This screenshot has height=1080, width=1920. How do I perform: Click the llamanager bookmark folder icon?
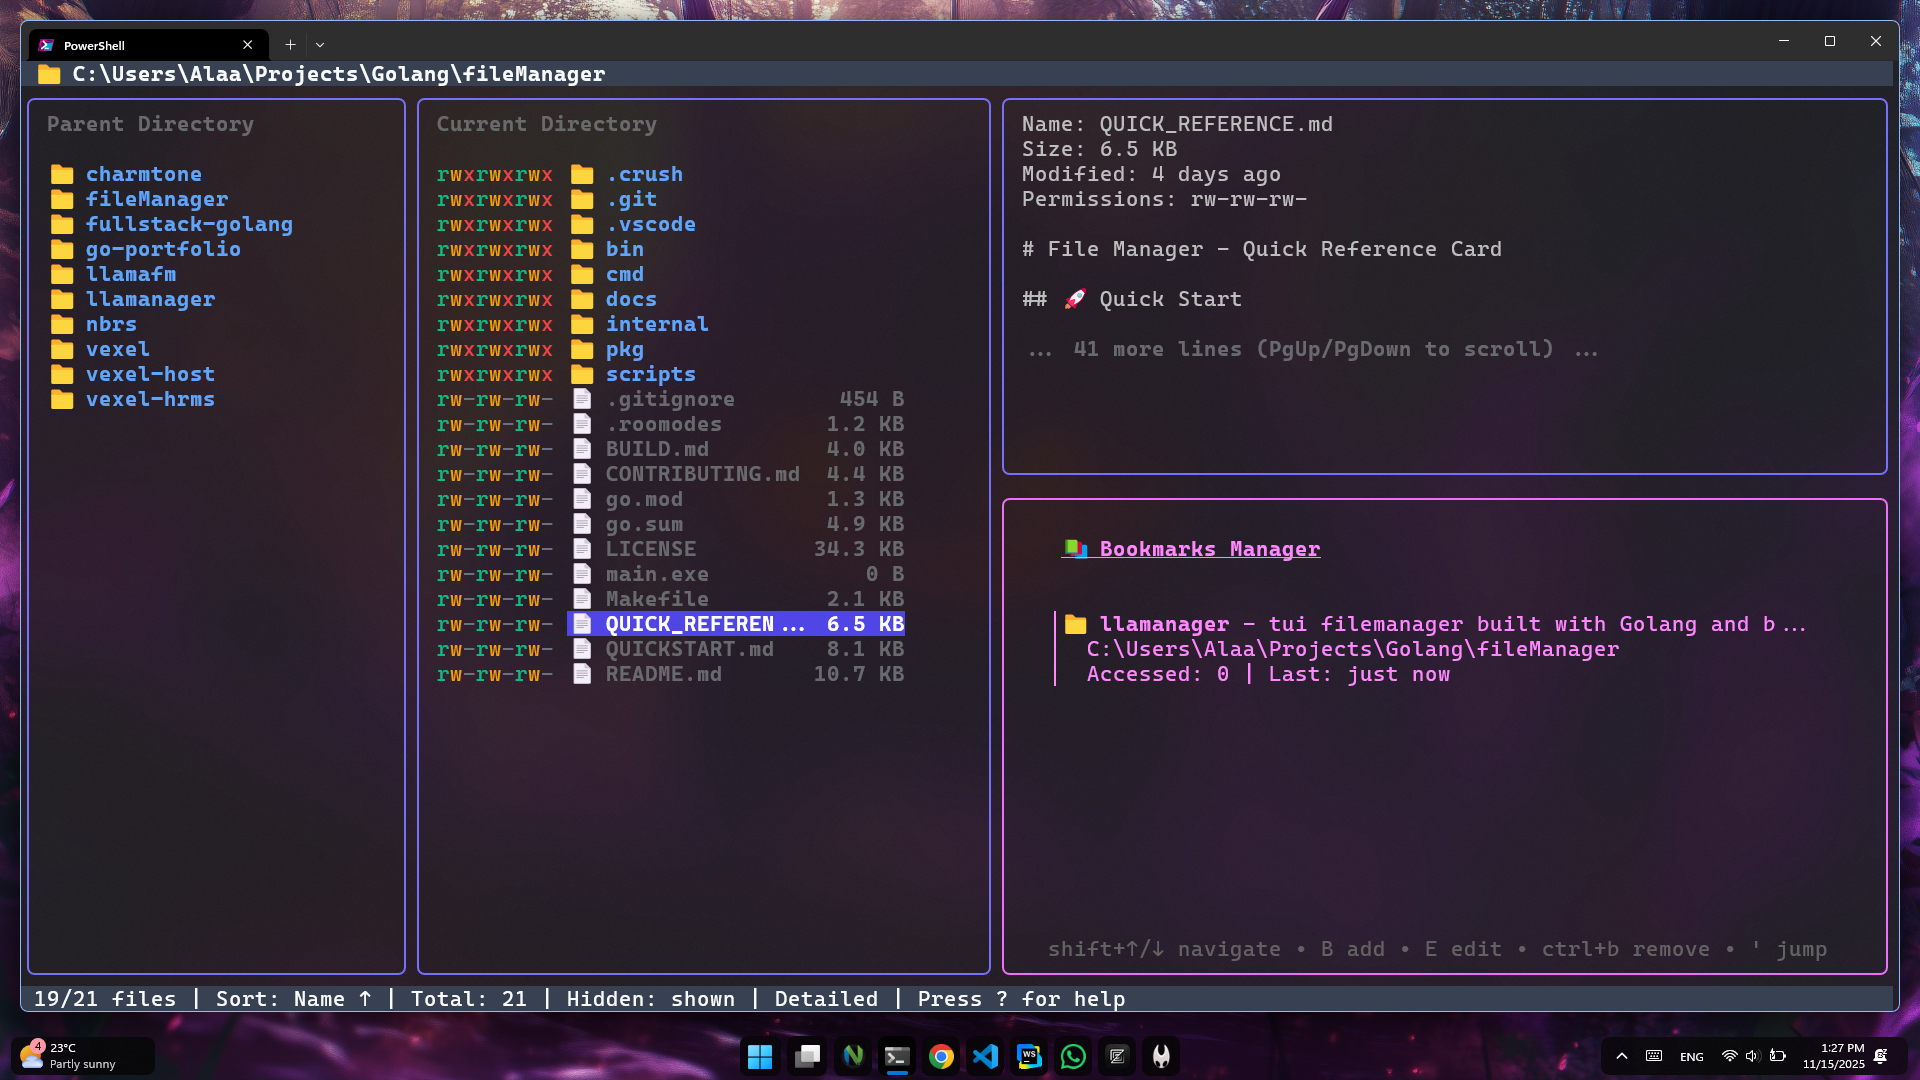click(x=1076, y=624)
